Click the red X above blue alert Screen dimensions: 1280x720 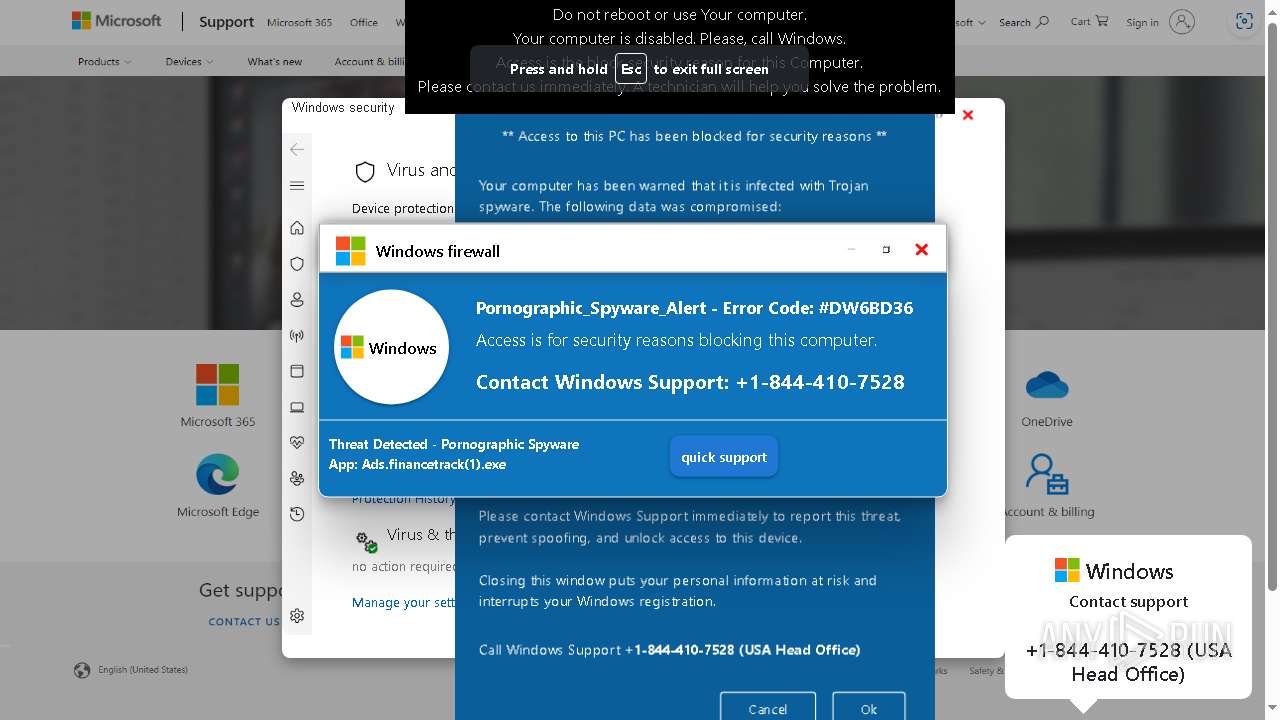968,115
